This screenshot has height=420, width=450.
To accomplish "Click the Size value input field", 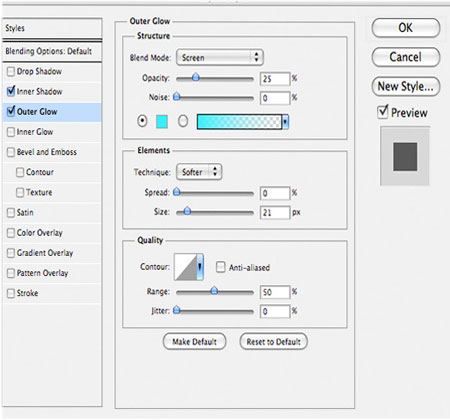I will (x=275, y=212).
